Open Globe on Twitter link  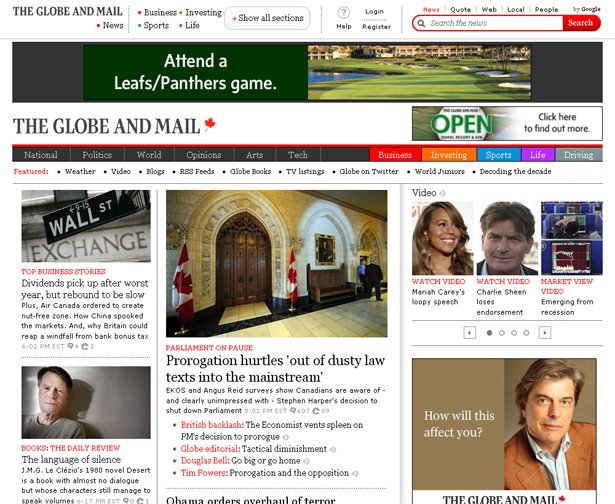point(369,171)
